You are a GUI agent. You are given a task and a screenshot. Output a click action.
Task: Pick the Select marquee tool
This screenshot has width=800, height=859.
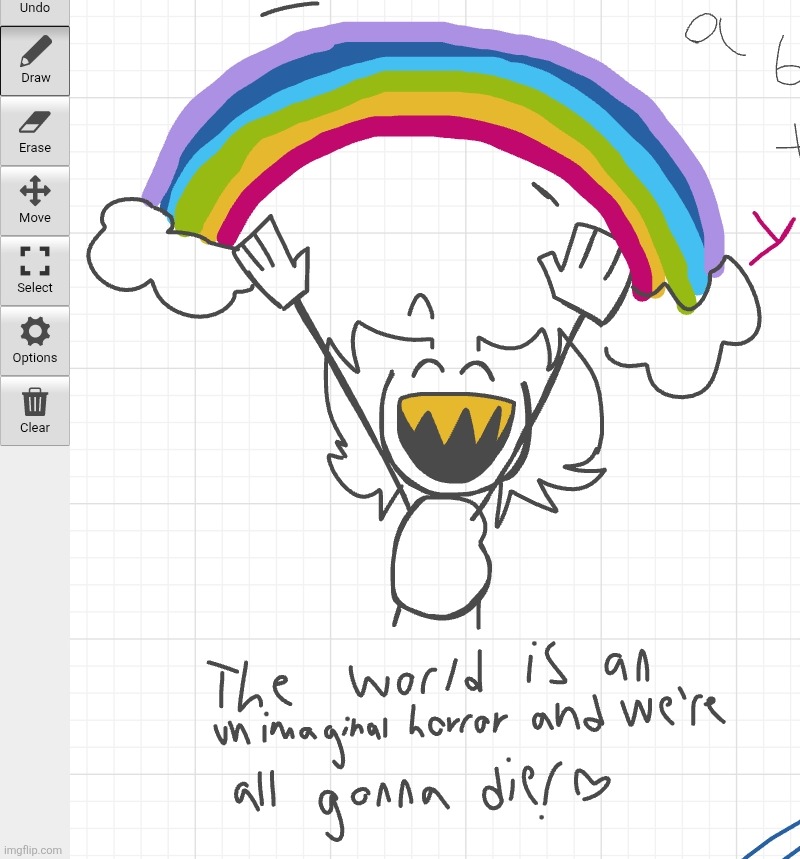tap(35, 271)
